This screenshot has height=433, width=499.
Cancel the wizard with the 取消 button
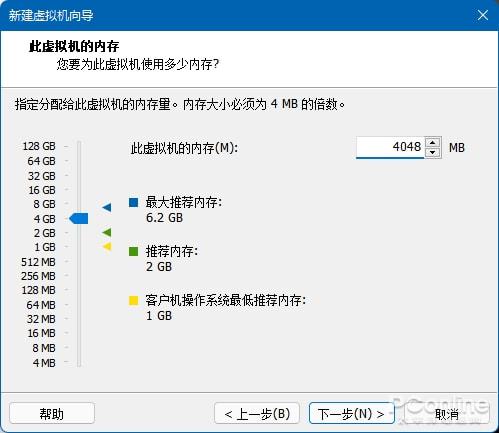tap(447, 414)
